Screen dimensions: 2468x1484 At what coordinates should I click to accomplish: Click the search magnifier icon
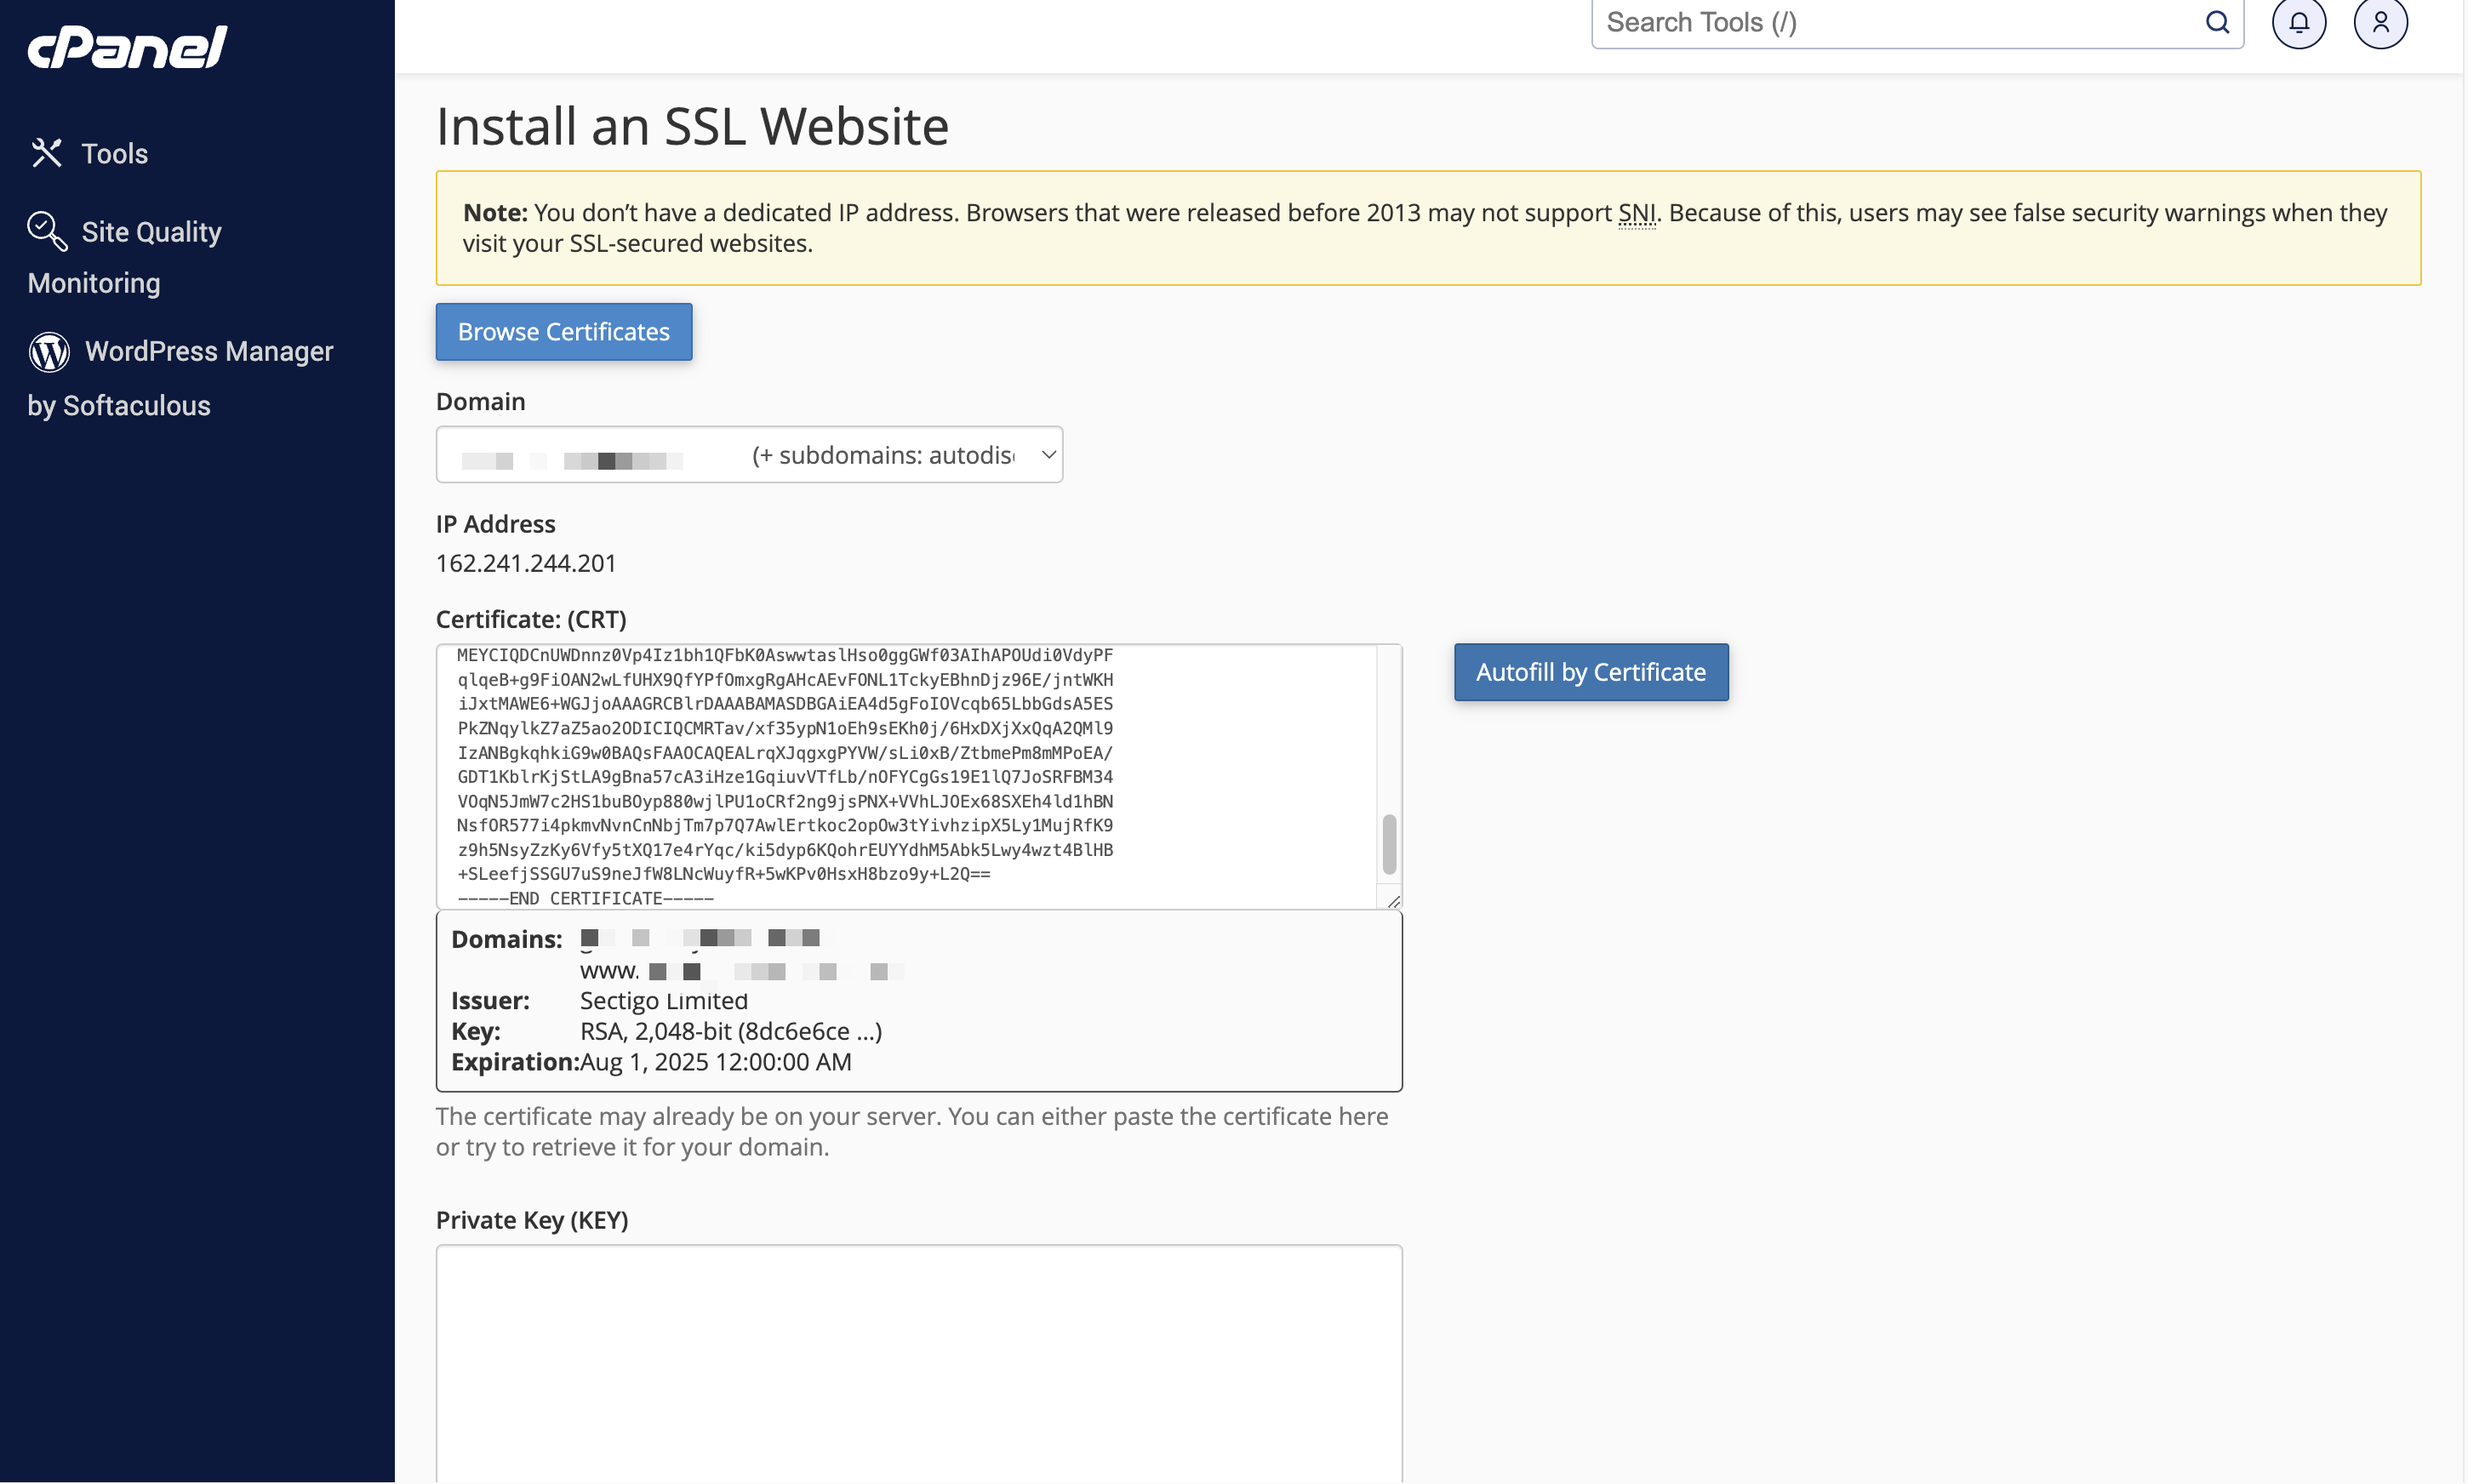coord(2217,22)
